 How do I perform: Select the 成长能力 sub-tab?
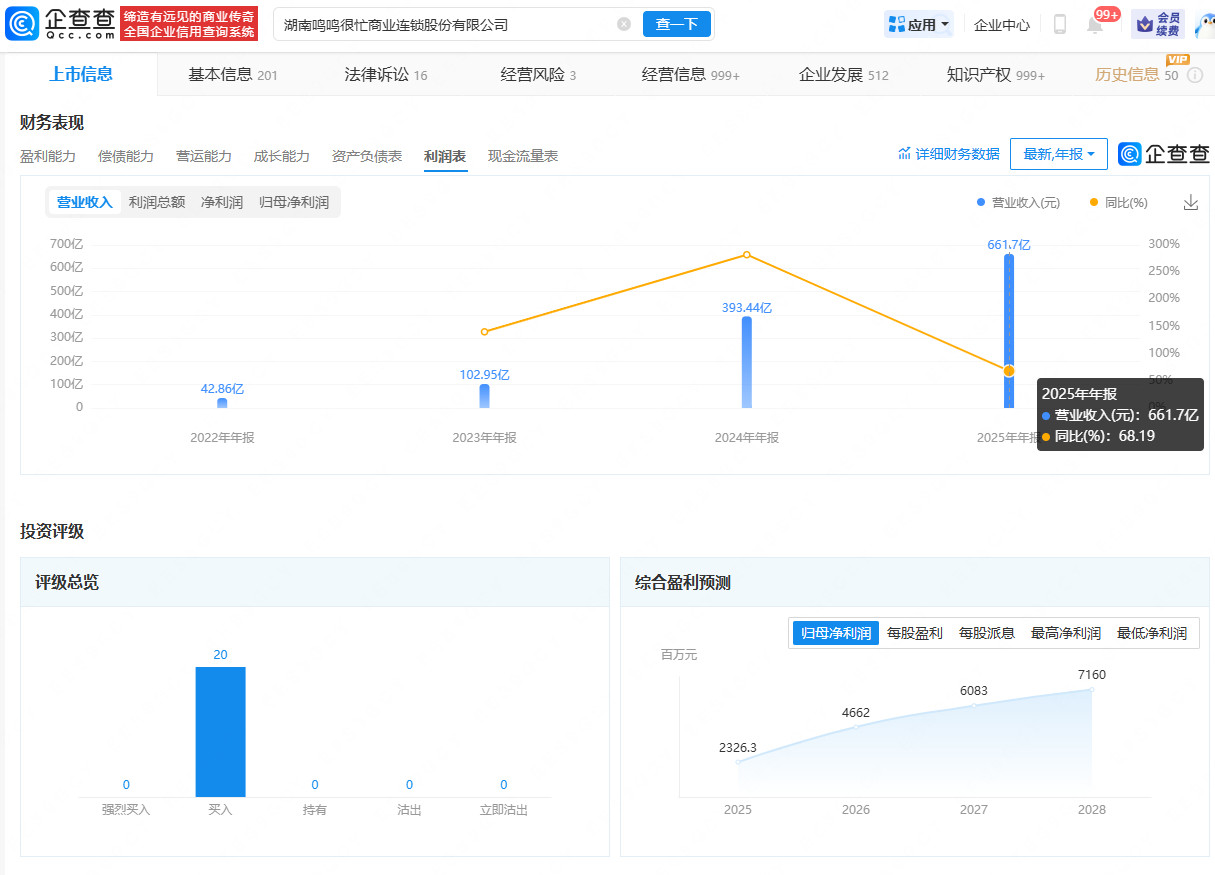coord(282,156)
